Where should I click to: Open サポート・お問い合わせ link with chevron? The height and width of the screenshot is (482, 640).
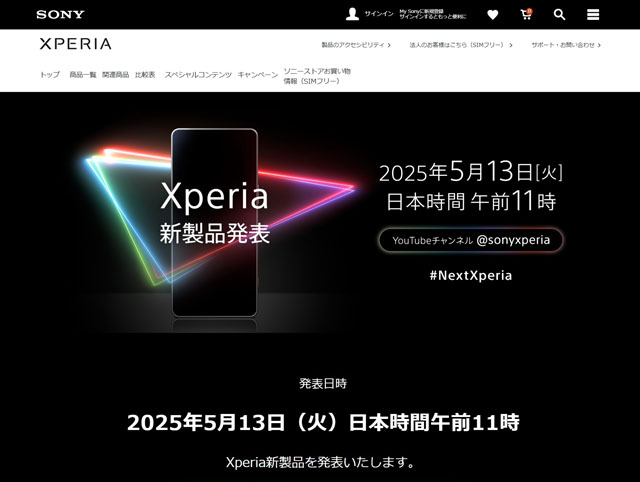click(566, 45)
